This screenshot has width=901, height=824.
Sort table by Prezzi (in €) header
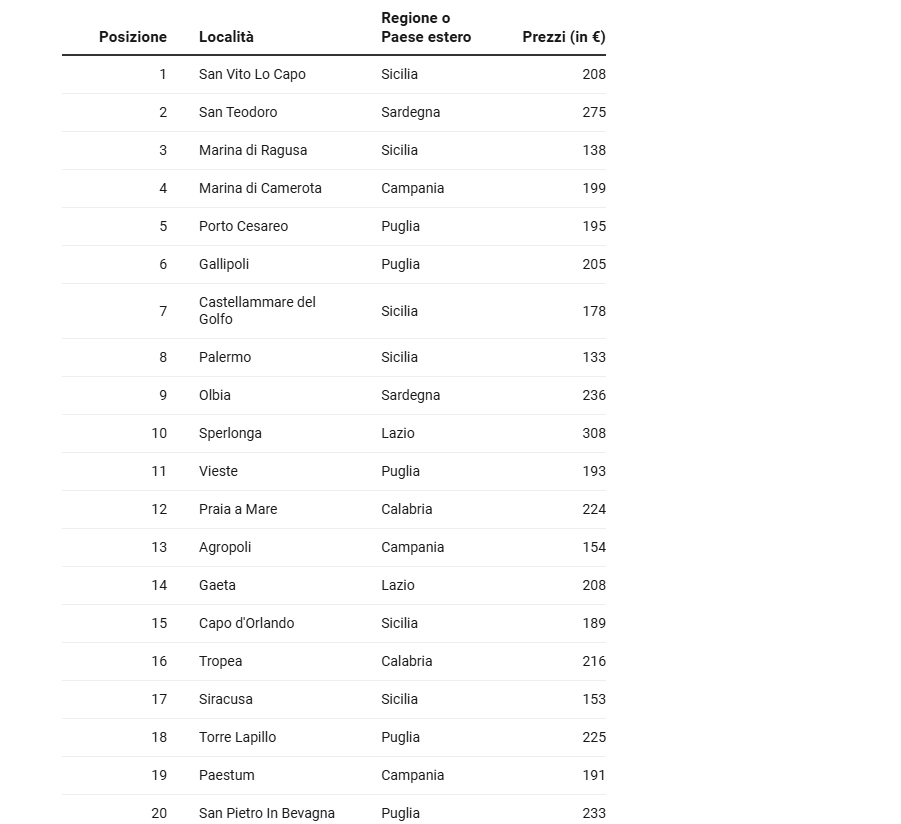point(564,37)
